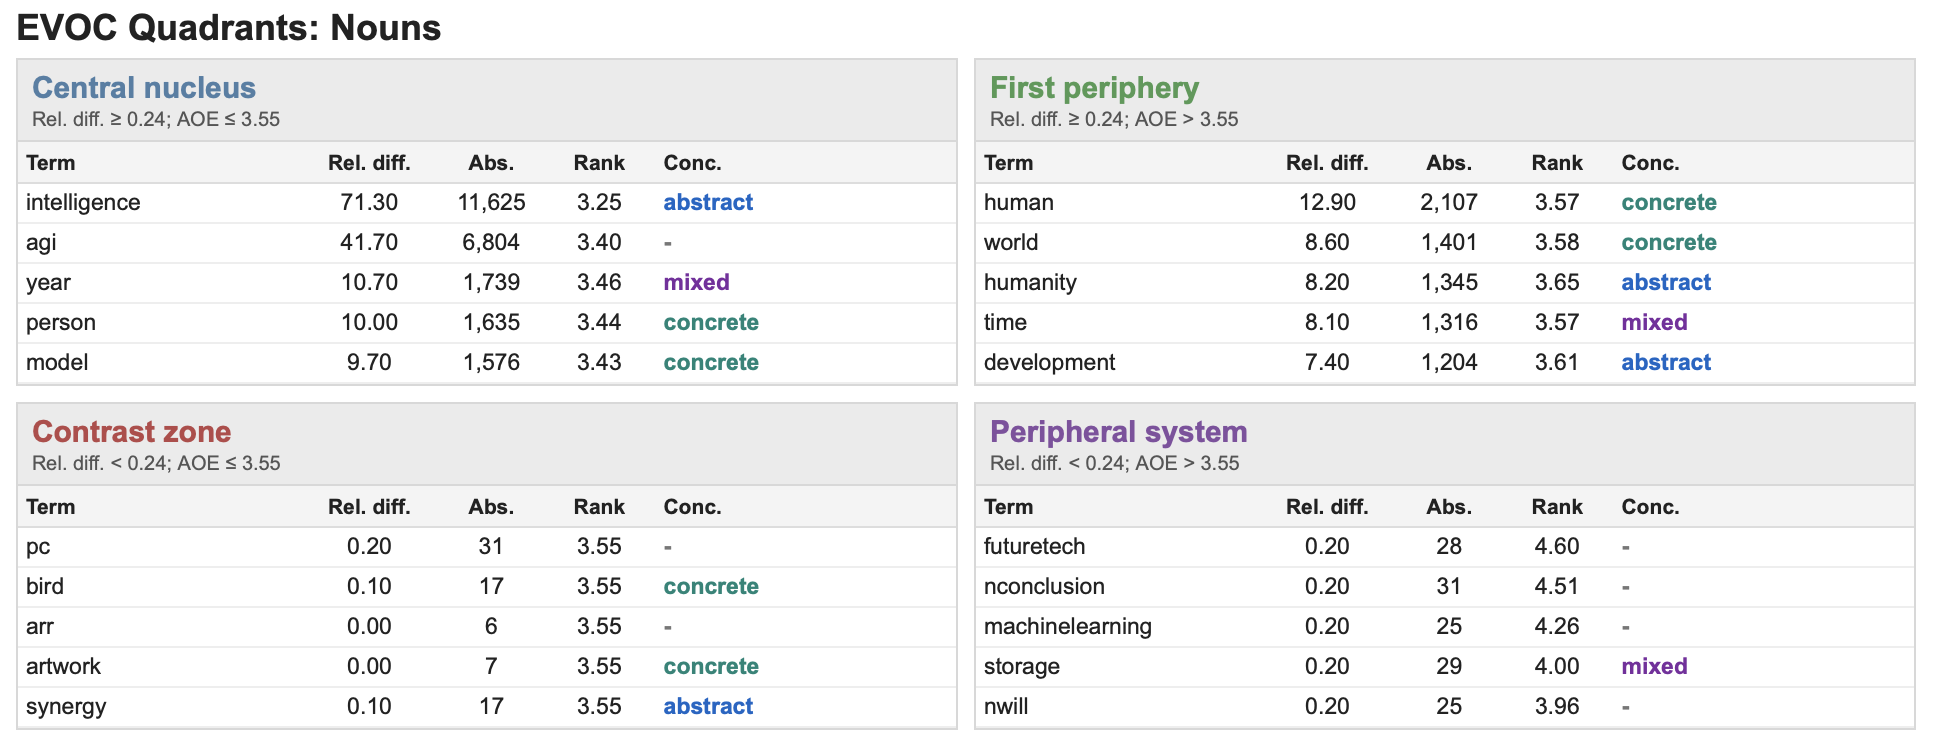The height and width of the screenshot is (740, 1940).
Task: Select the humanity row in First periphery
Action: [1445, 282]
